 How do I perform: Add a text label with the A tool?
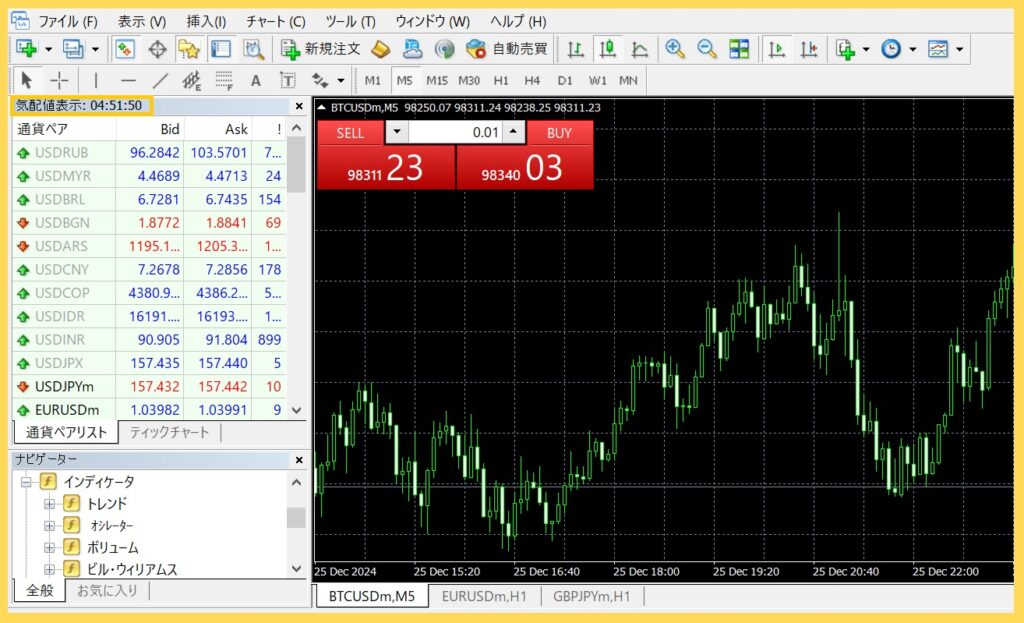(256, 80)
